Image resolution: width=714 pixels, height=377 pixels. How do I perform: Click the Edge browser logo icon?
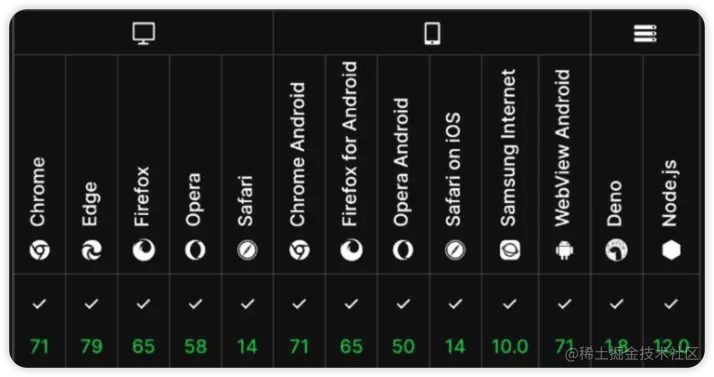(x=92, y=250)
